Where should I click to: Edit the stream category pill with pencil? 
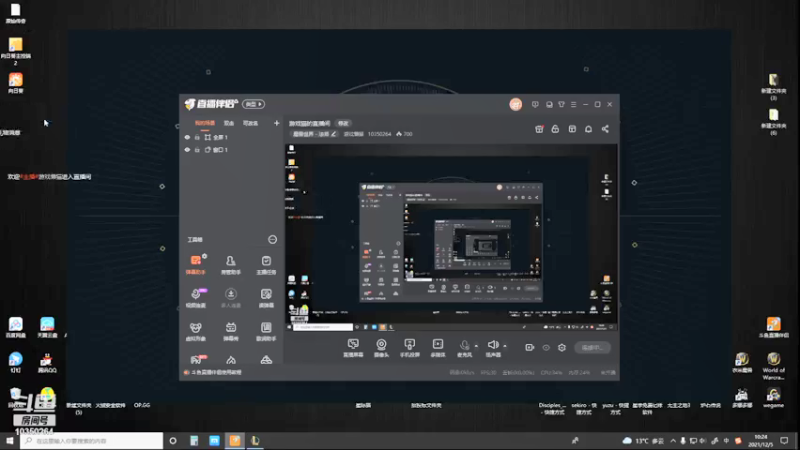coord(314,134)
